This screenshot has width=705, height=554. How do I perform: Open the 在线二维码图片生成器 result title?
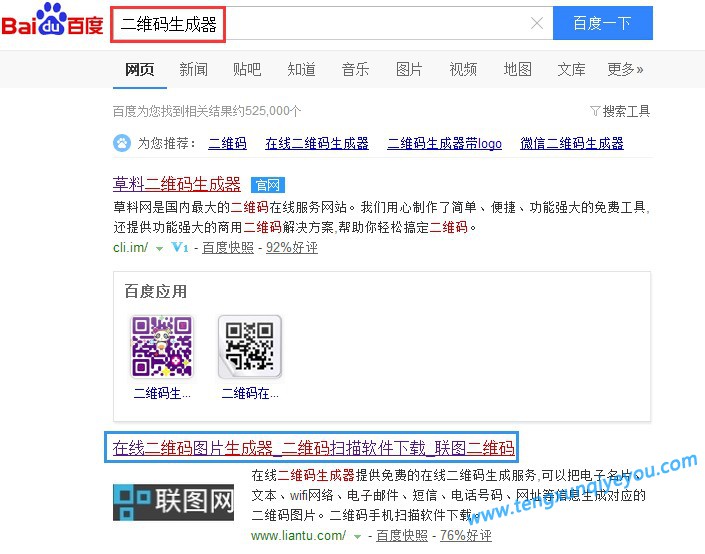coord(313,448)
